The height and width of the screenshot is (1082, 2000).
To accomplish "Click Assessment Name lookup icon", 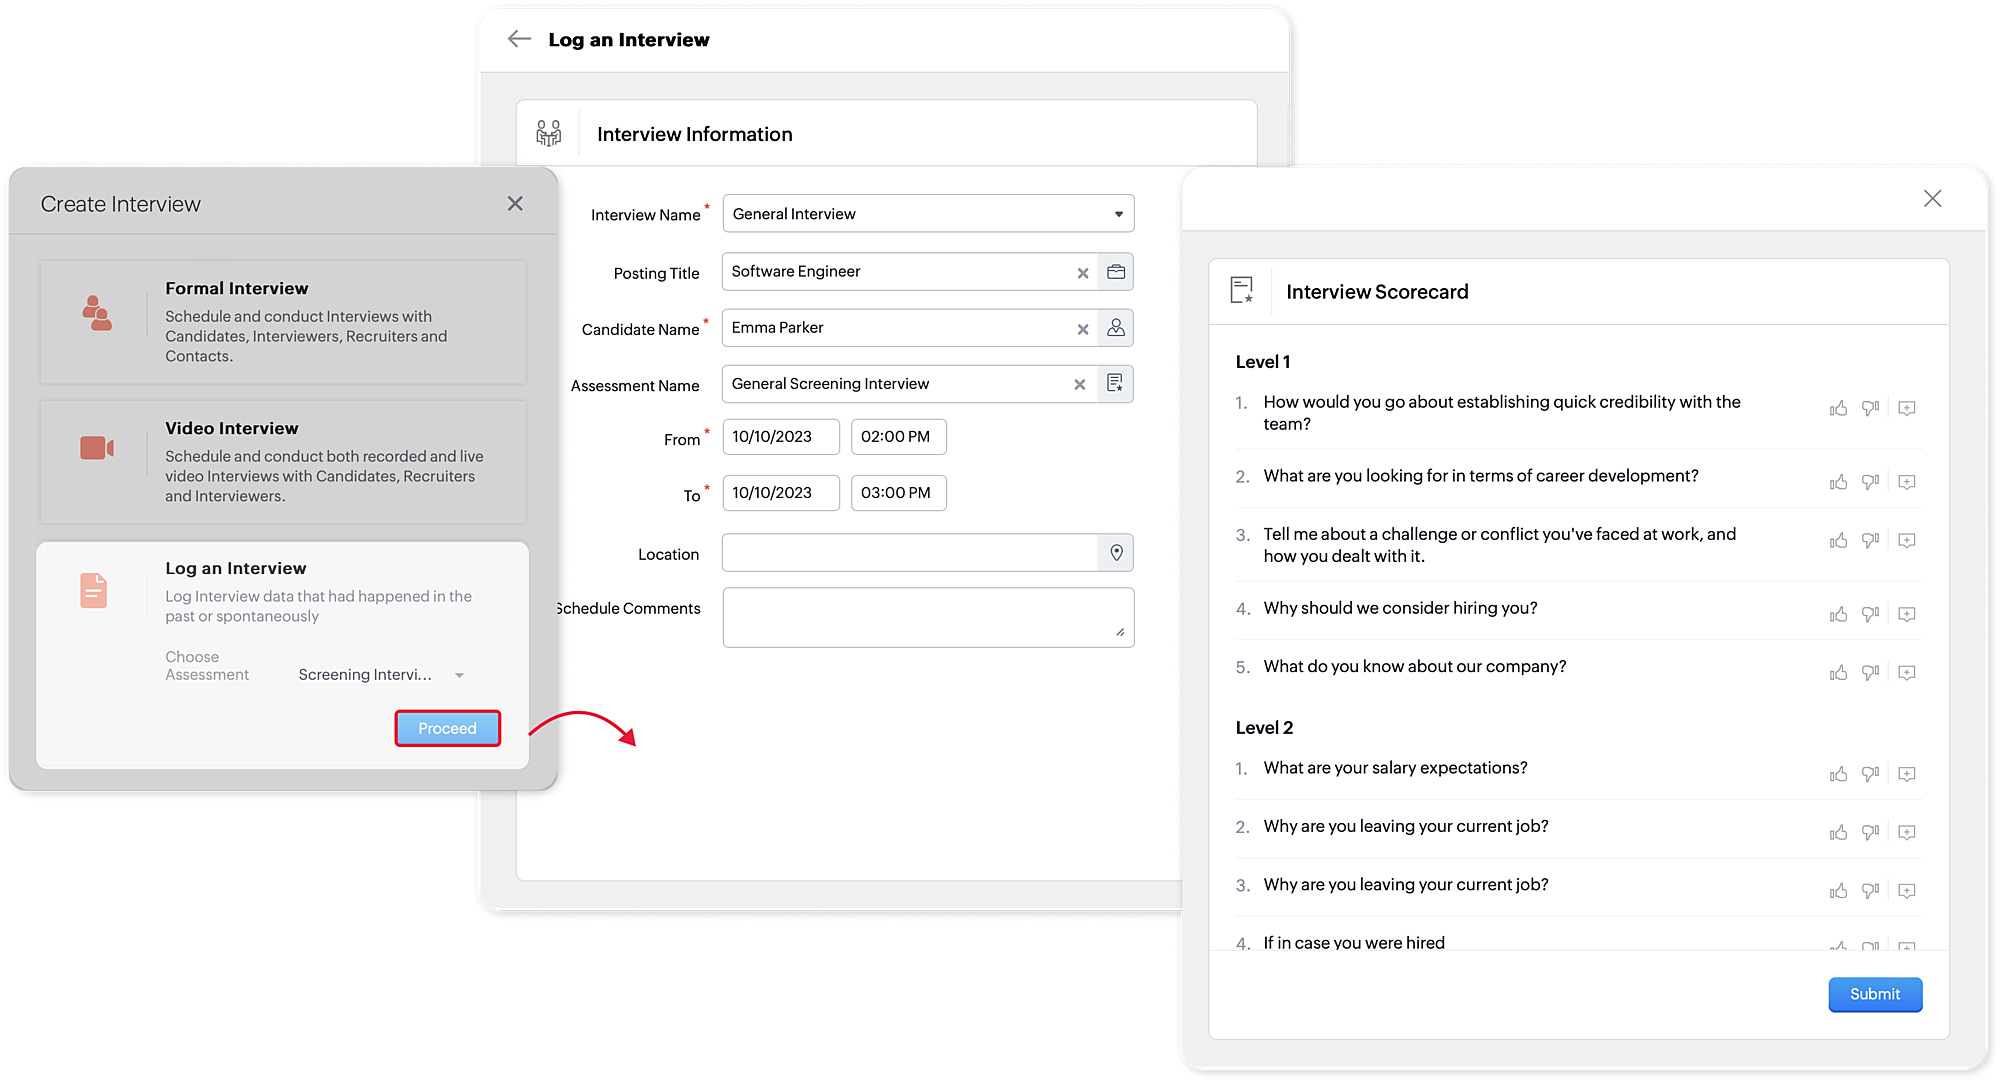I will pos(1115,384).
